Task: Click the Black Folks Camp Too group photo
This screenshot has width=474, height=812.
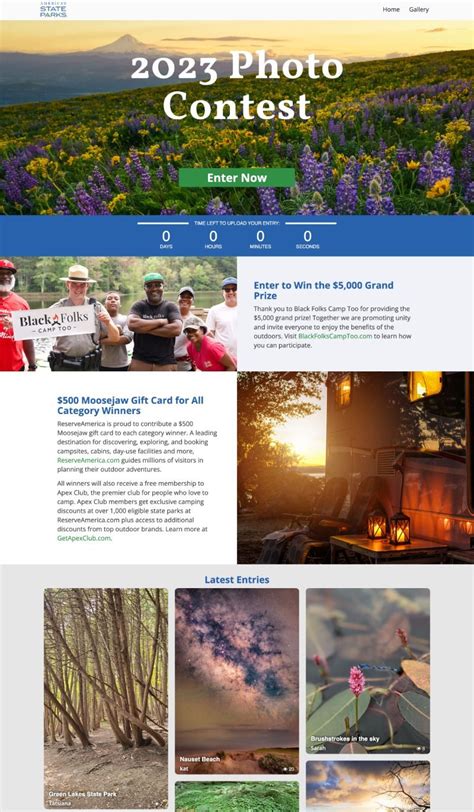Action: (x=118, y=314)
